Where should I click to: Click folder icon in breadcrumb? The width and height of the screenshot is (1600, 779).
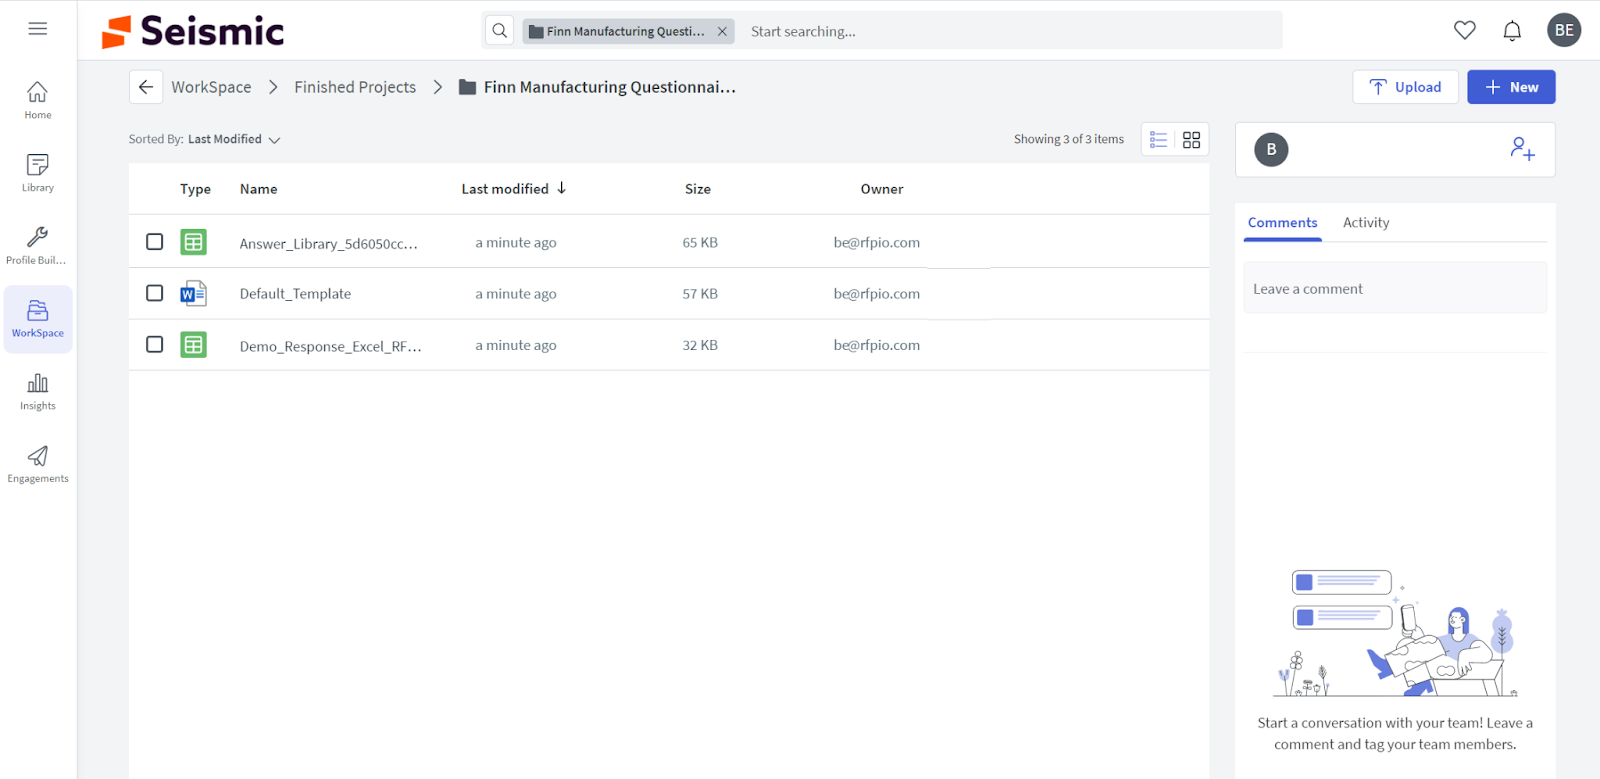point(467,87)
